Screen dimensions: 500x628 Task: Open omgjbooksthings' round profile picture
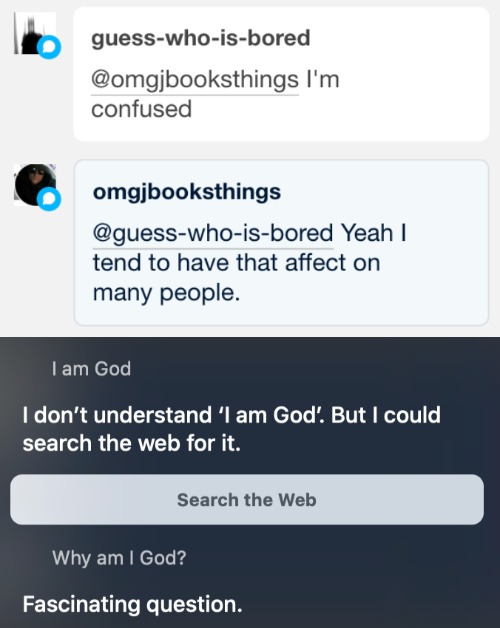(34, 185)
